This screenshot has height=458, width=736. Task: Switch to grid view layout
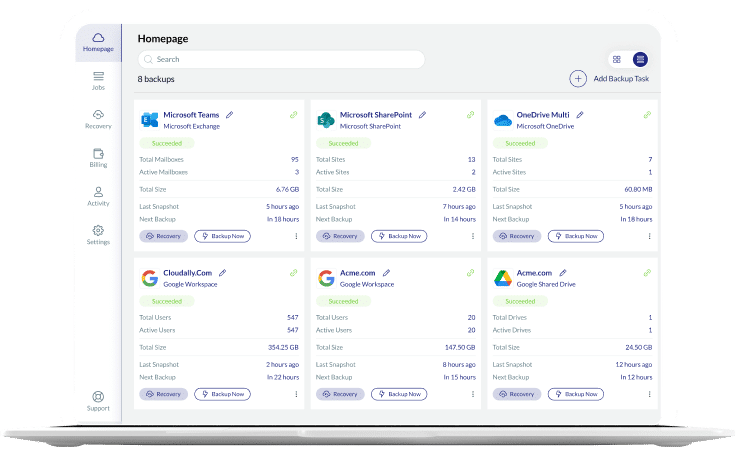click(617, 59)
